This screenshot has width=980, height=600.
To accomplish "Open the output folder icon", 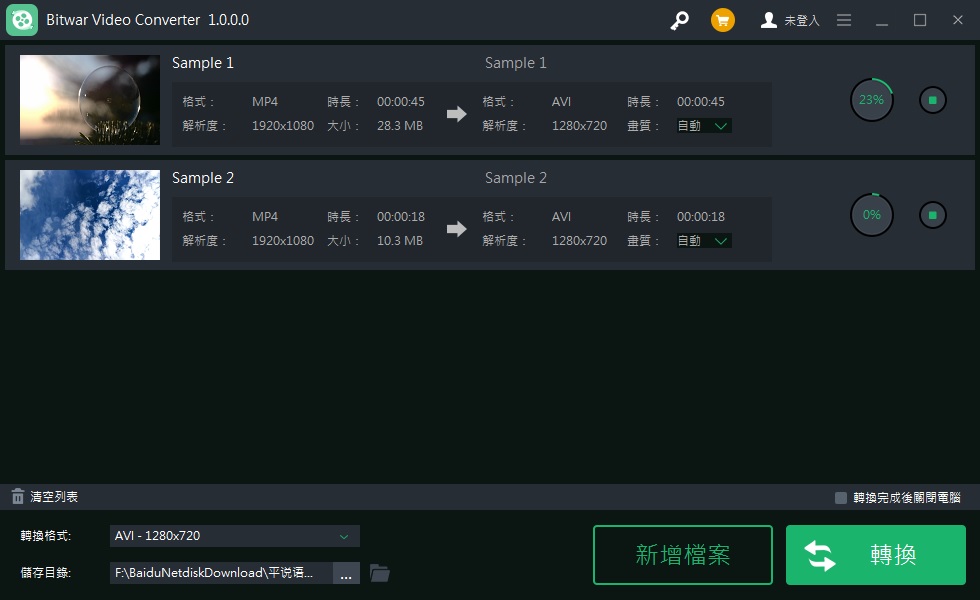I will [x=379, y=573].
